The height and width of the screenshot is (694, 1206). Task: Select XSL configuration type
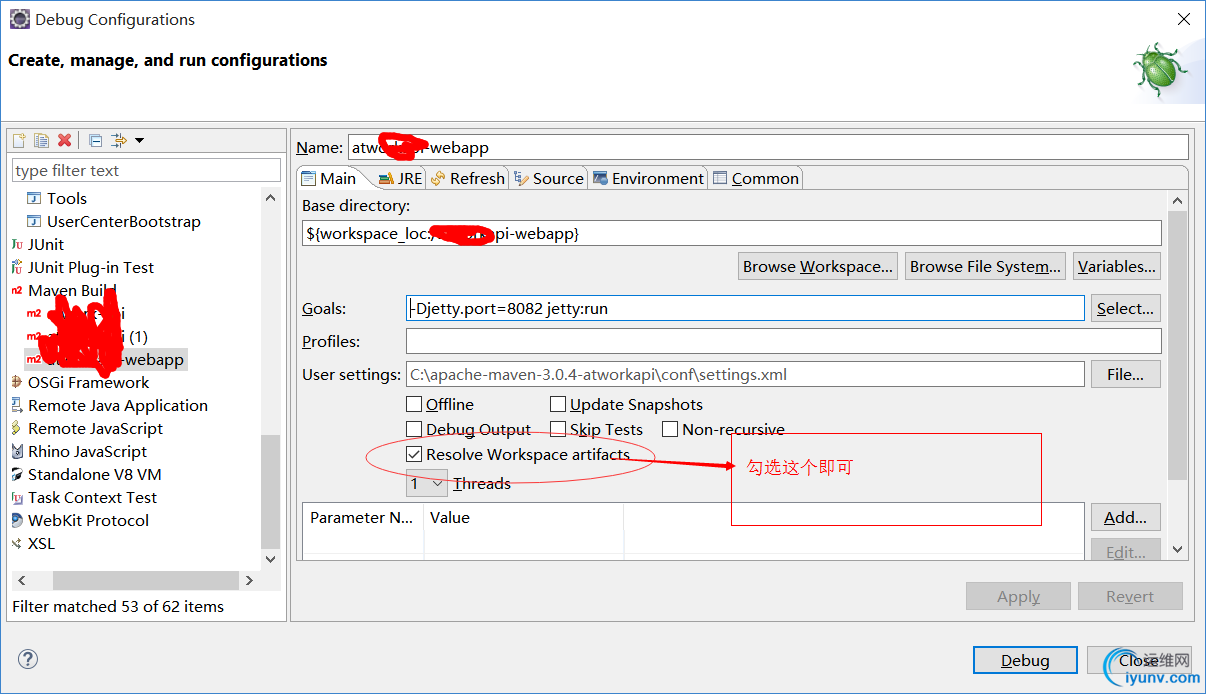41,543
